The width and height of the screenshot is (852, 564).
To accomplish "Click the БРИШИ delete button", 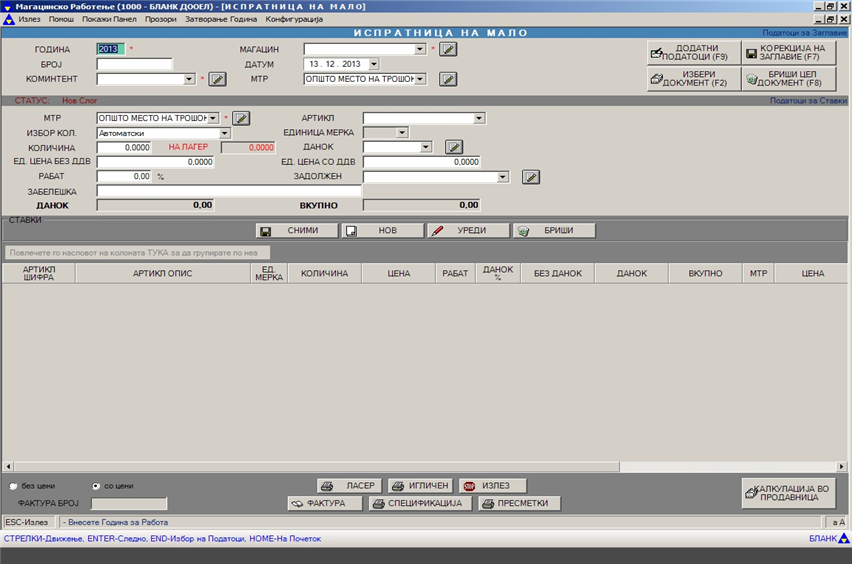I will (555, 230).
